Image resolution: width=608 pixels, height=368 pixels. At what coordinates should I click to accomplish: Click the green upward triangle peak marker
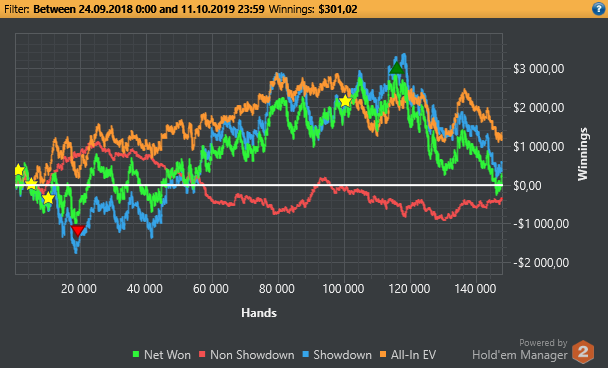point(397,68)
